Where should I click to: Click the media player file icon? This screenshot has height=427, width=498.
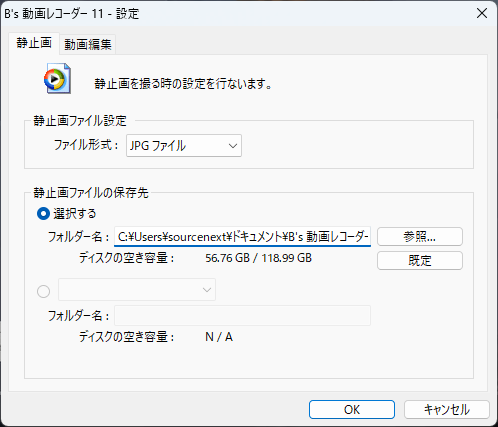tap(57, 78)
